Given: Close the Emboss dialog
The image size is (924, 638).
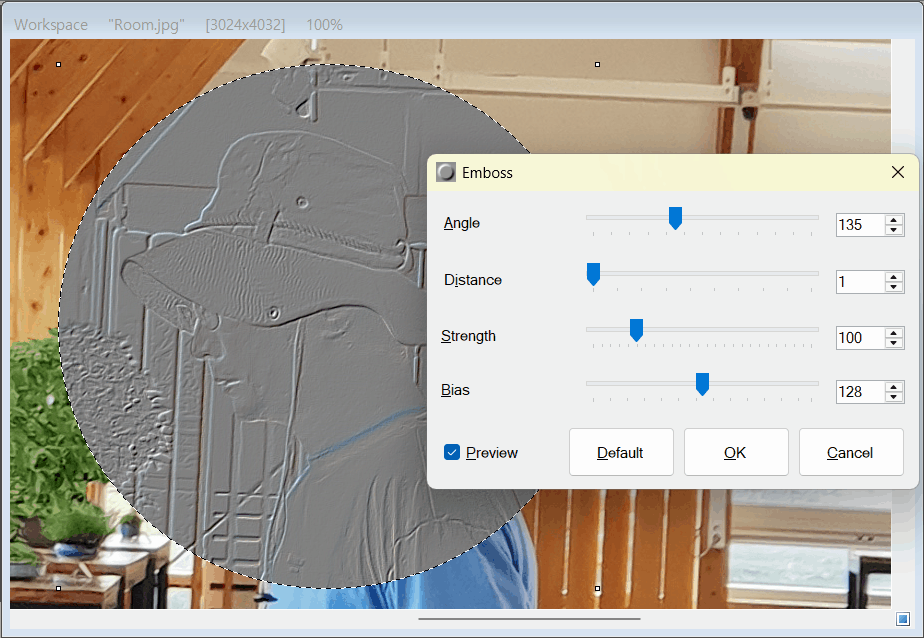Looking at the screenshot, I should pyautogui.click(x=897, y=172).
